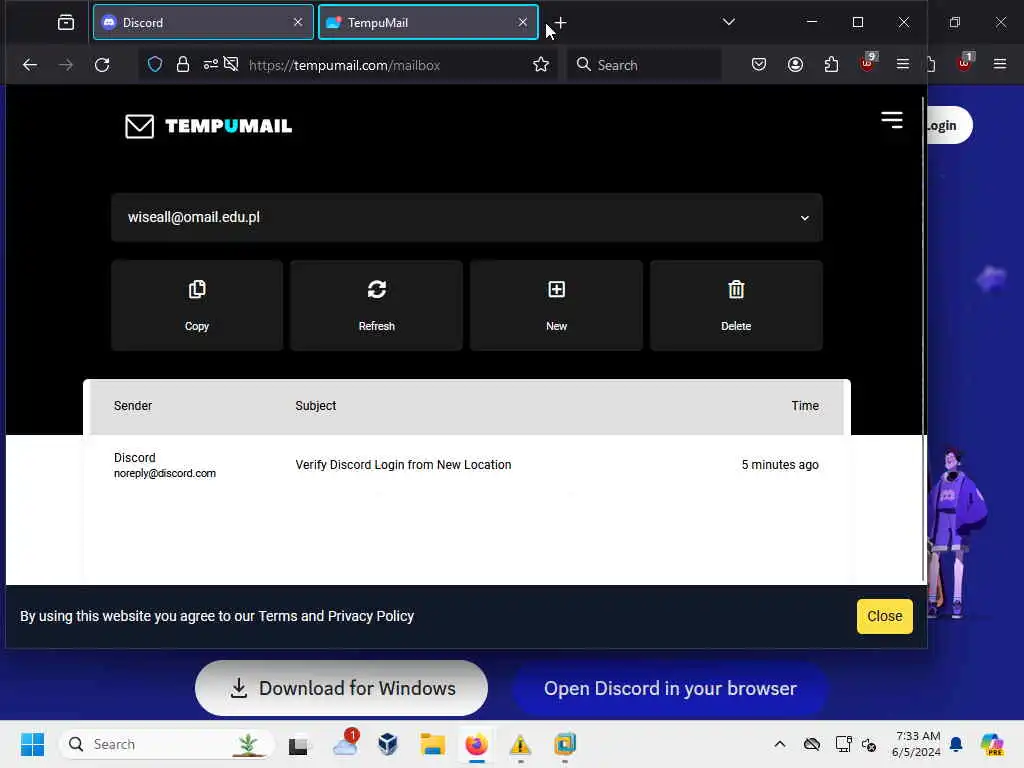Open the VMware app icon on taskbar
Viewport: 1024px width, 768px height.
point(565,744)
